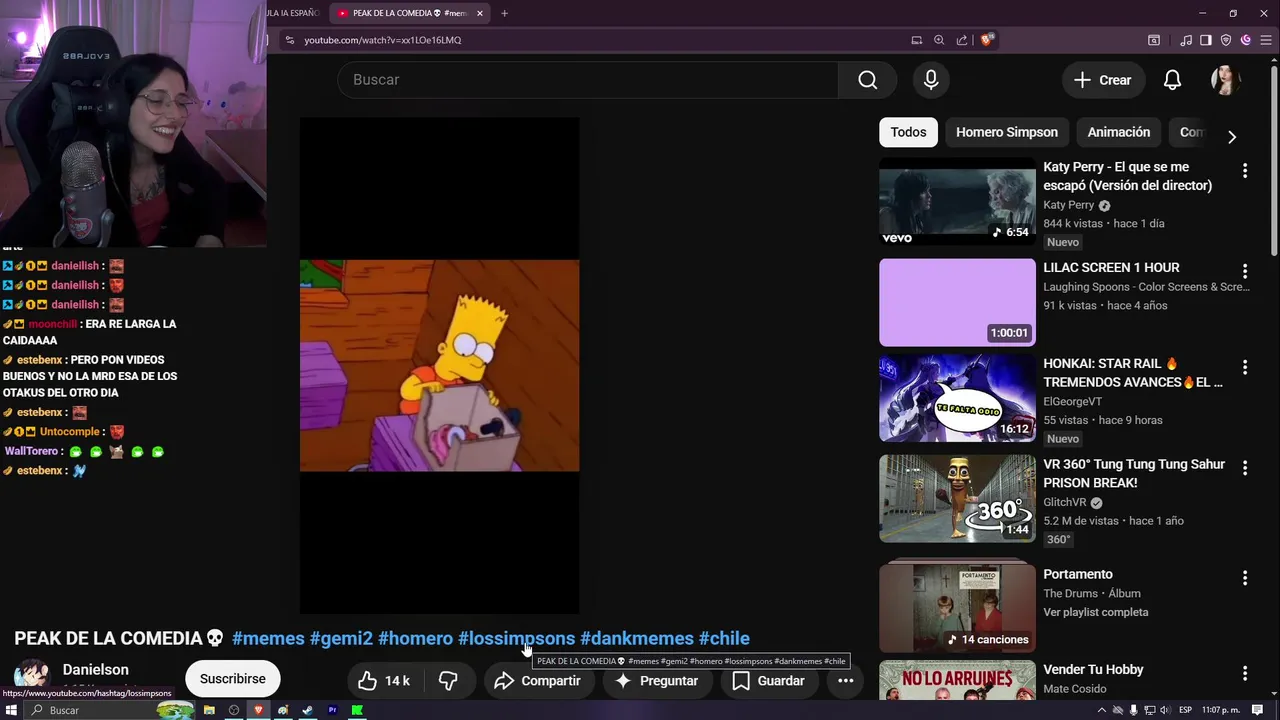Click the #chile hashtag
Screen dimensions: 1280x720
click(724, 638)
